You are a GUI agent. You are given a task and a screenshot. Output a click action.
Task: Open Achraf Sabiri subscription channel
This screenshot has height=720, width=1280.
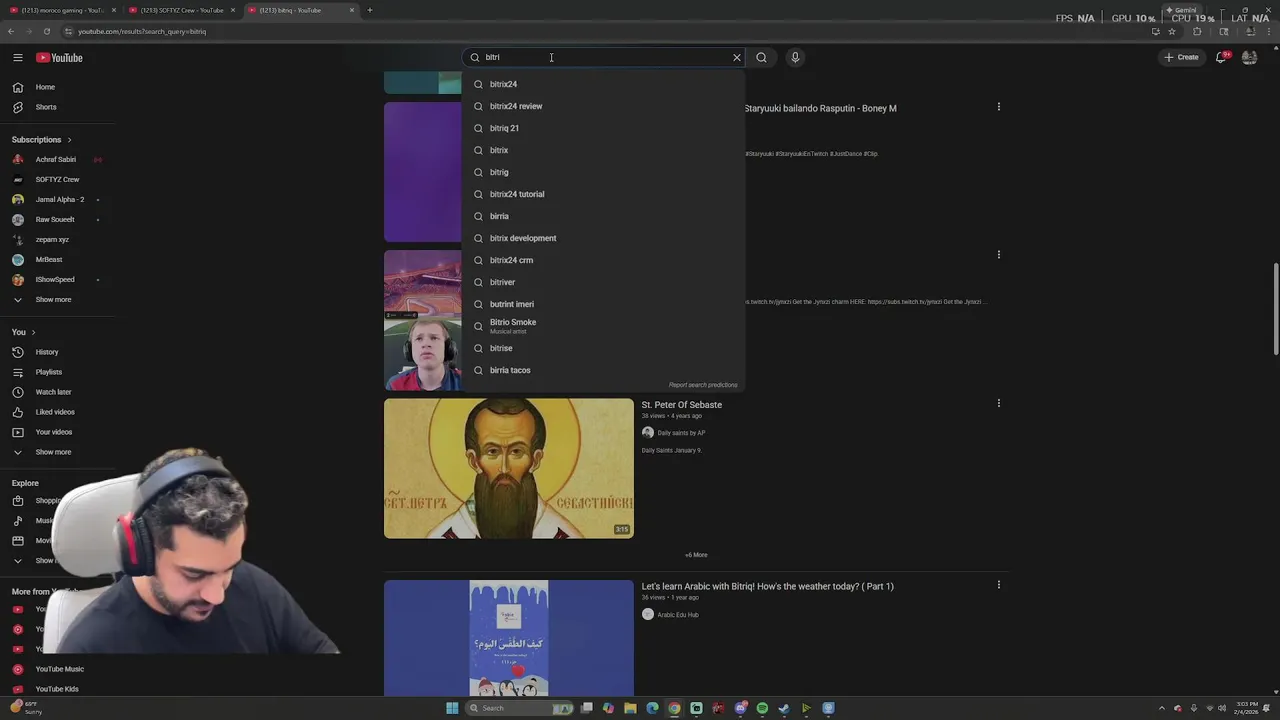point(55,160)
